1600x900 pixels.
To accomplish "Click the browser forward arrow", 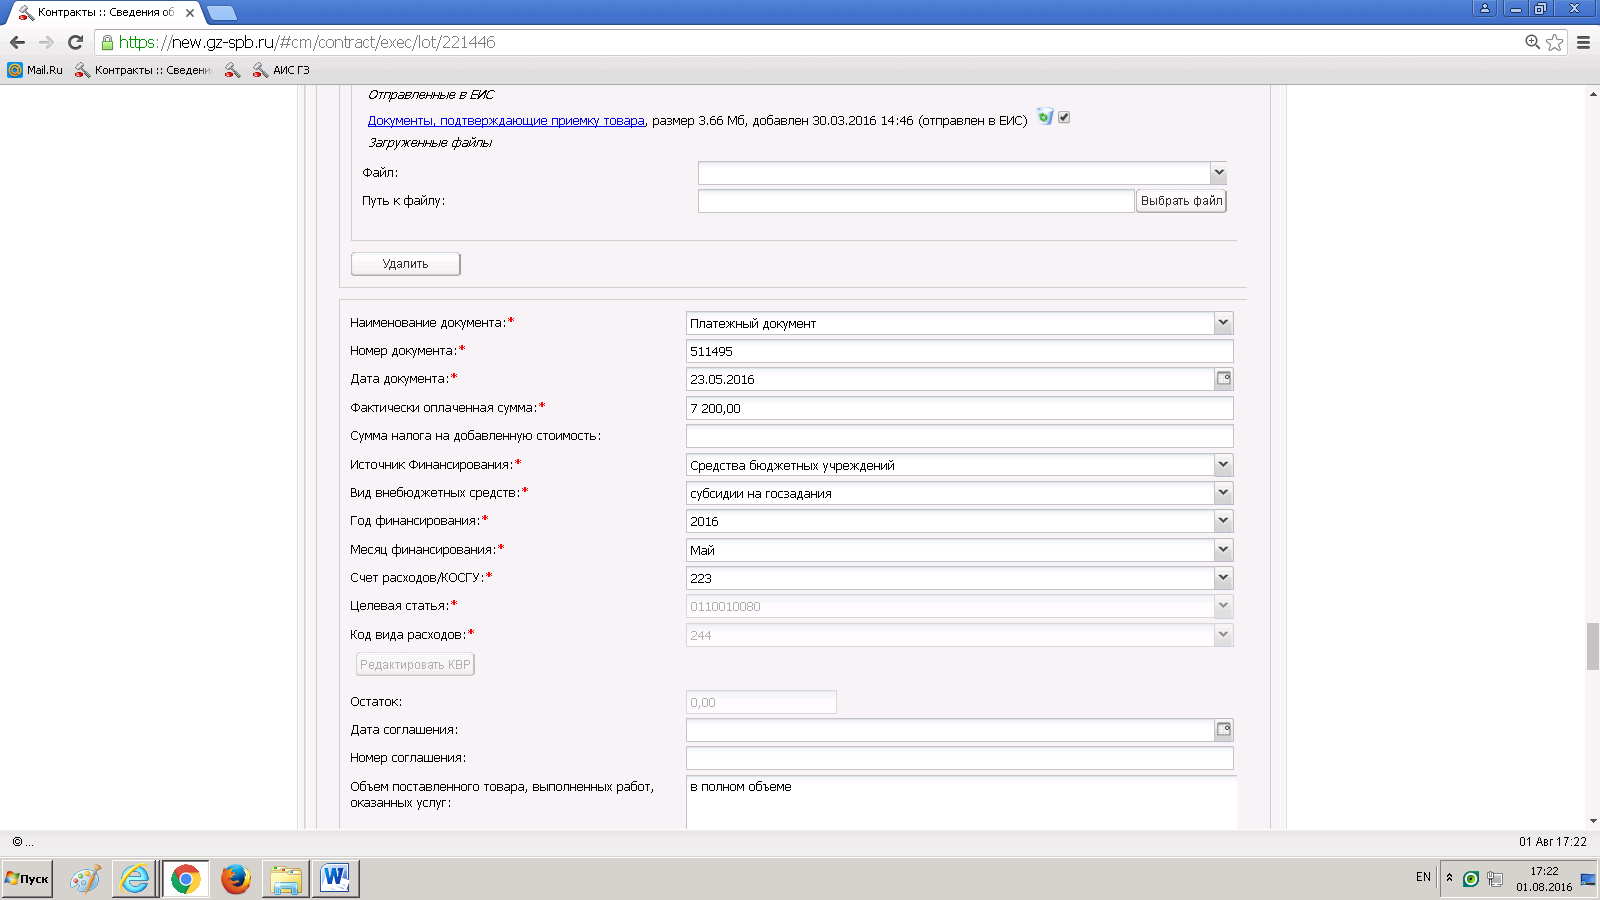I will (x=46, y=42).
